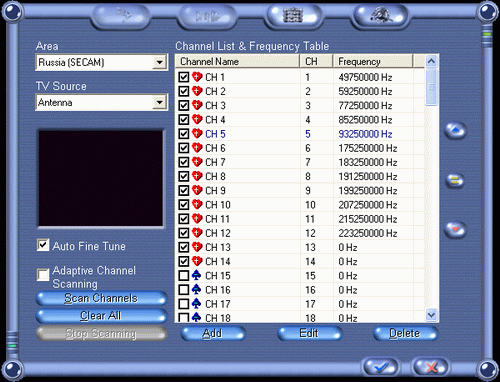Click the Edit channel button
Viewport: 500px width, 382px height.
[309, 333]
